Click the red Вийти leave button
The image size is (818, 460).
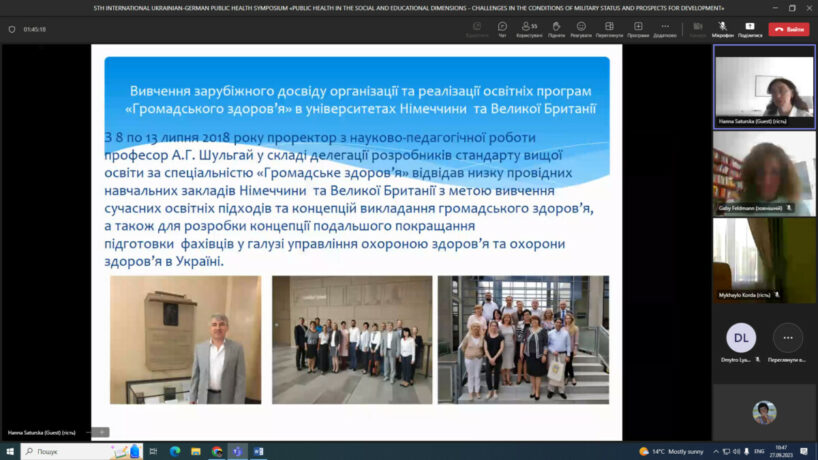tap(789, 29)
